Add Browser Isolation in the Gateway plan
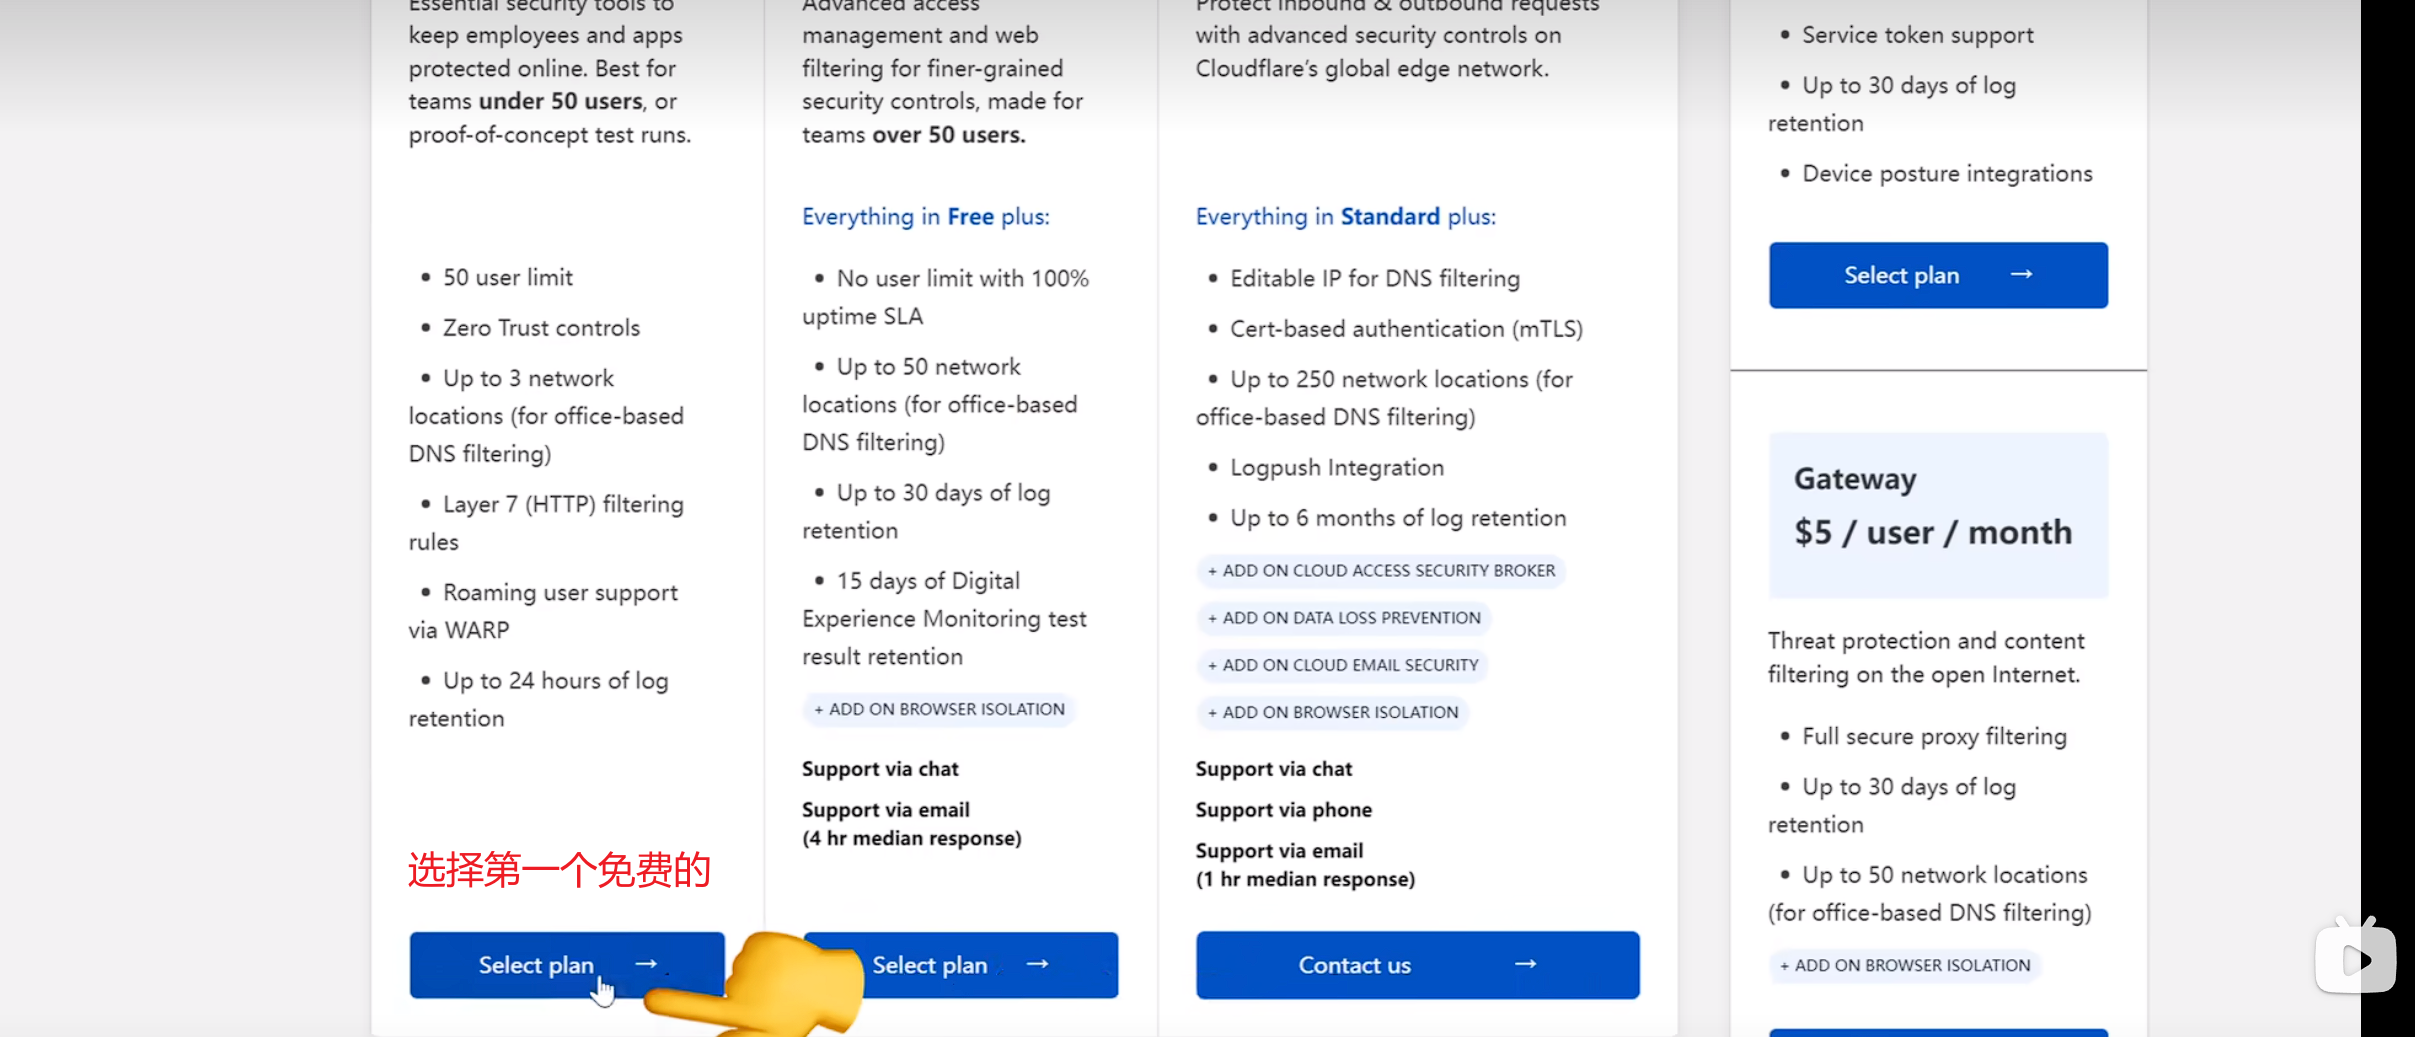 click(x=1904, y=965)
